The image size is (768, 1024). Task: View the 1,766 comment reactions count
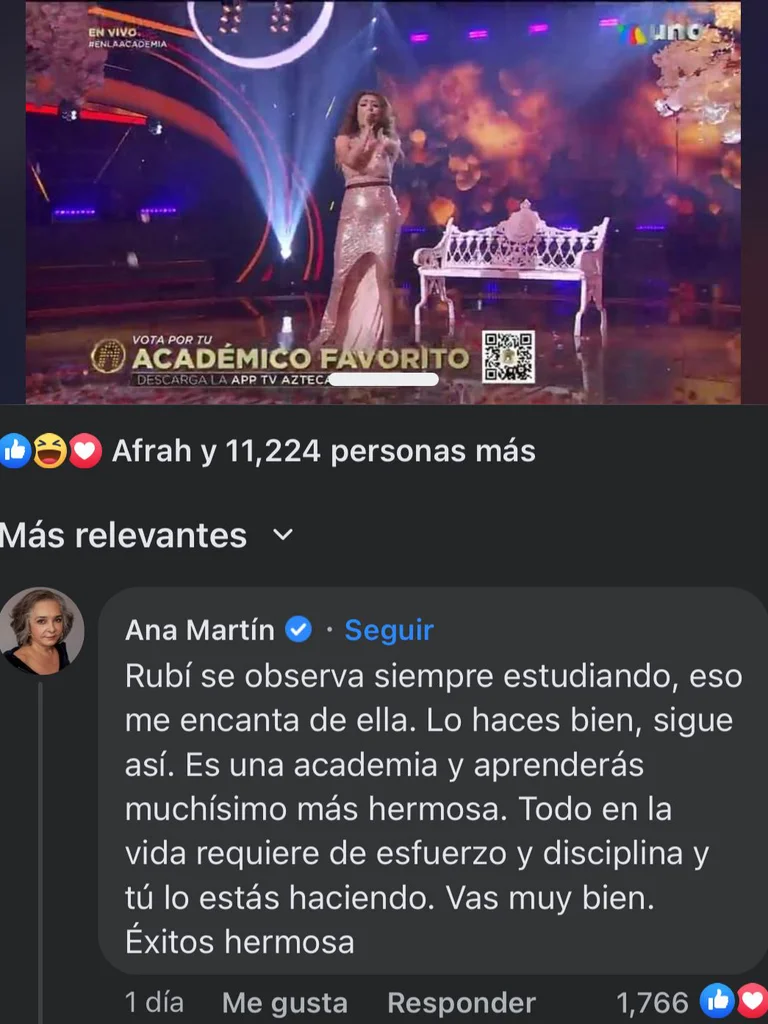tap(652, 1003)
